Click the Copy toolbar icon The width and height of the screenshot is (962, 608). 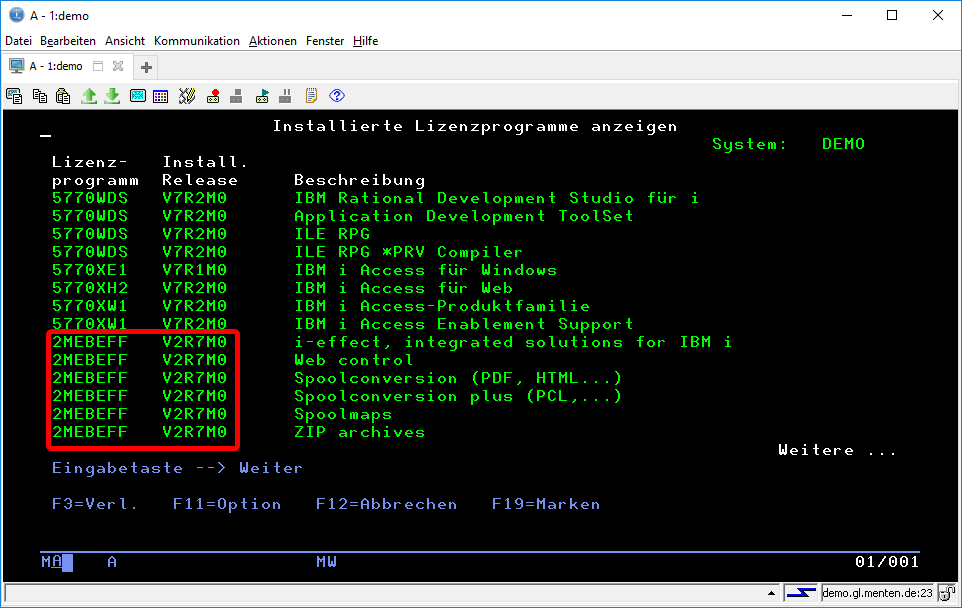[x=39, y=96]
